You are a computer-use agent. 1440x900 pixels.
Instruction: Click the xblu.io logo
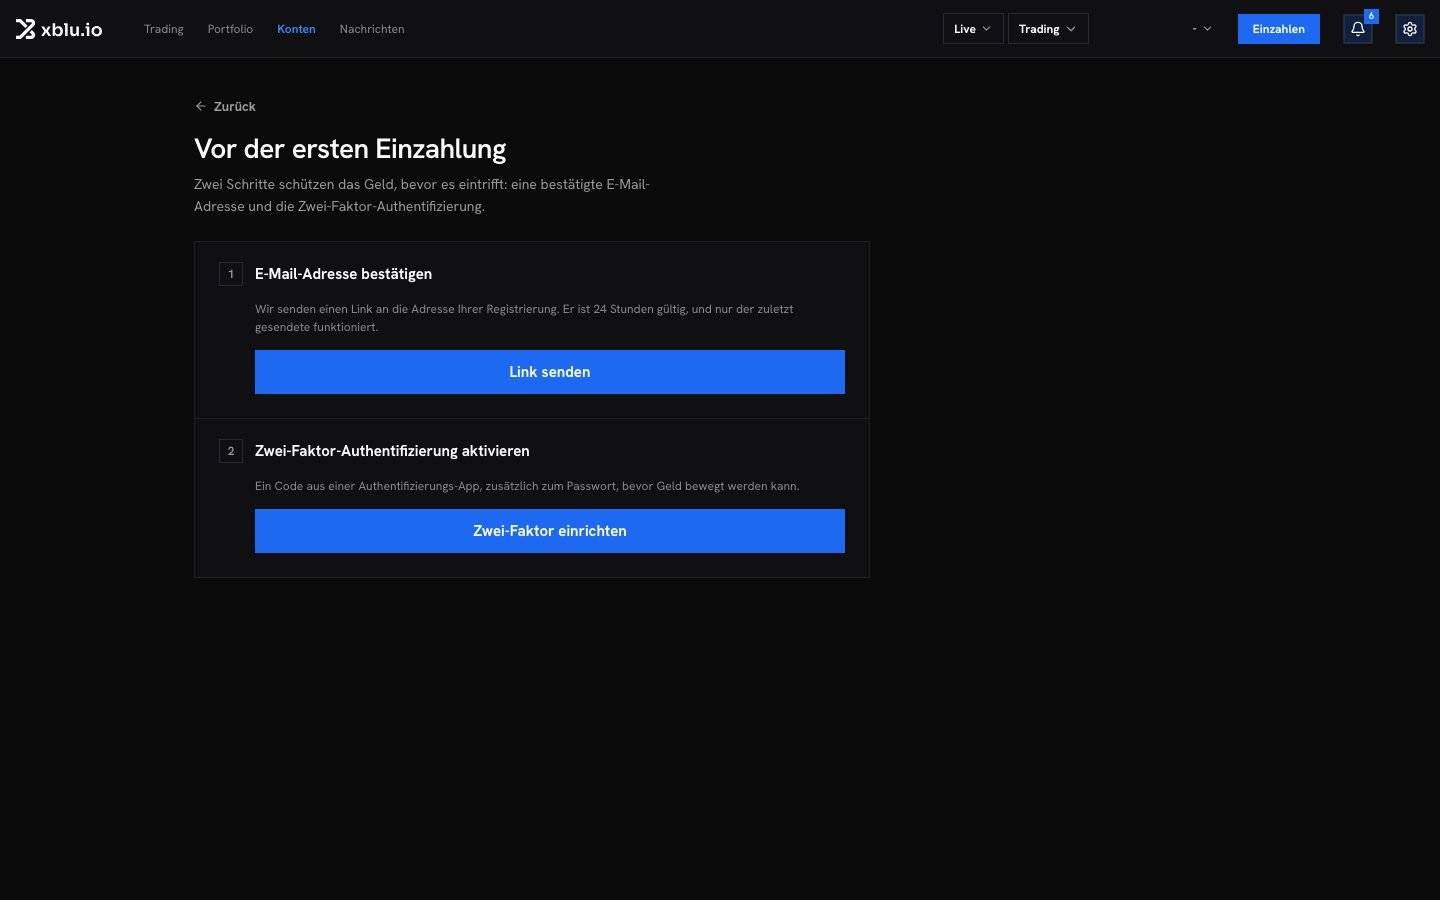[x=59, y=29]
